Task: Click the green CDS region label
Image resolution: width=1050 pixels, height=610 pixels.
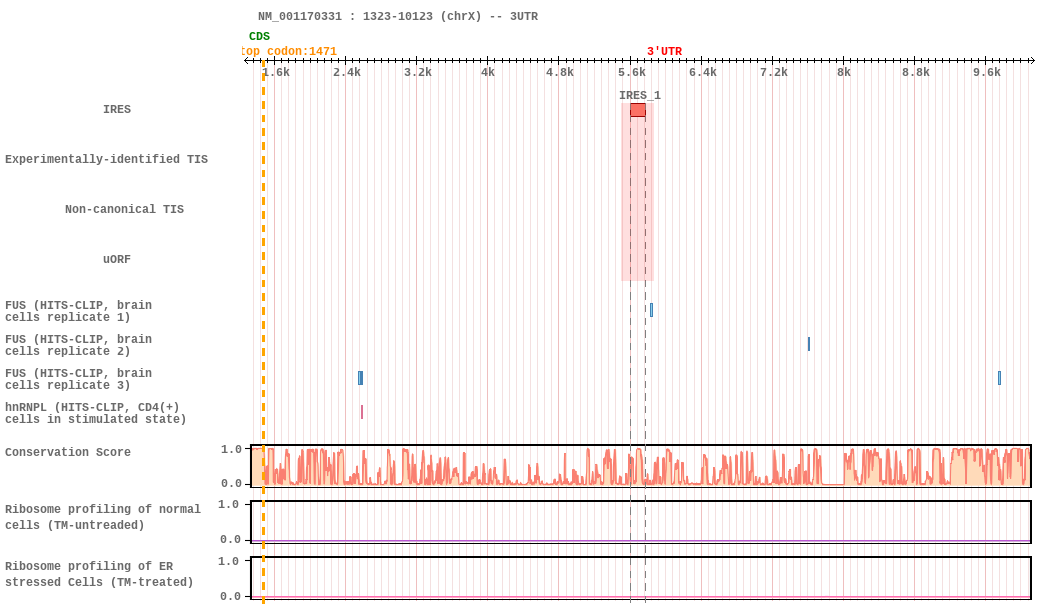Action: (259, 36)
